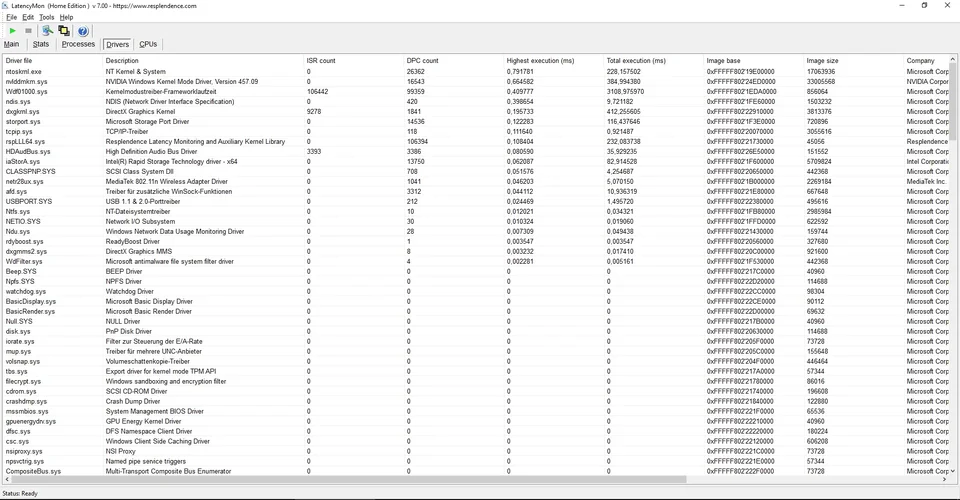This screenshot has width=960, height=500.
Task: Select the ndis.sys driver row
Action: tap(476, 102)
